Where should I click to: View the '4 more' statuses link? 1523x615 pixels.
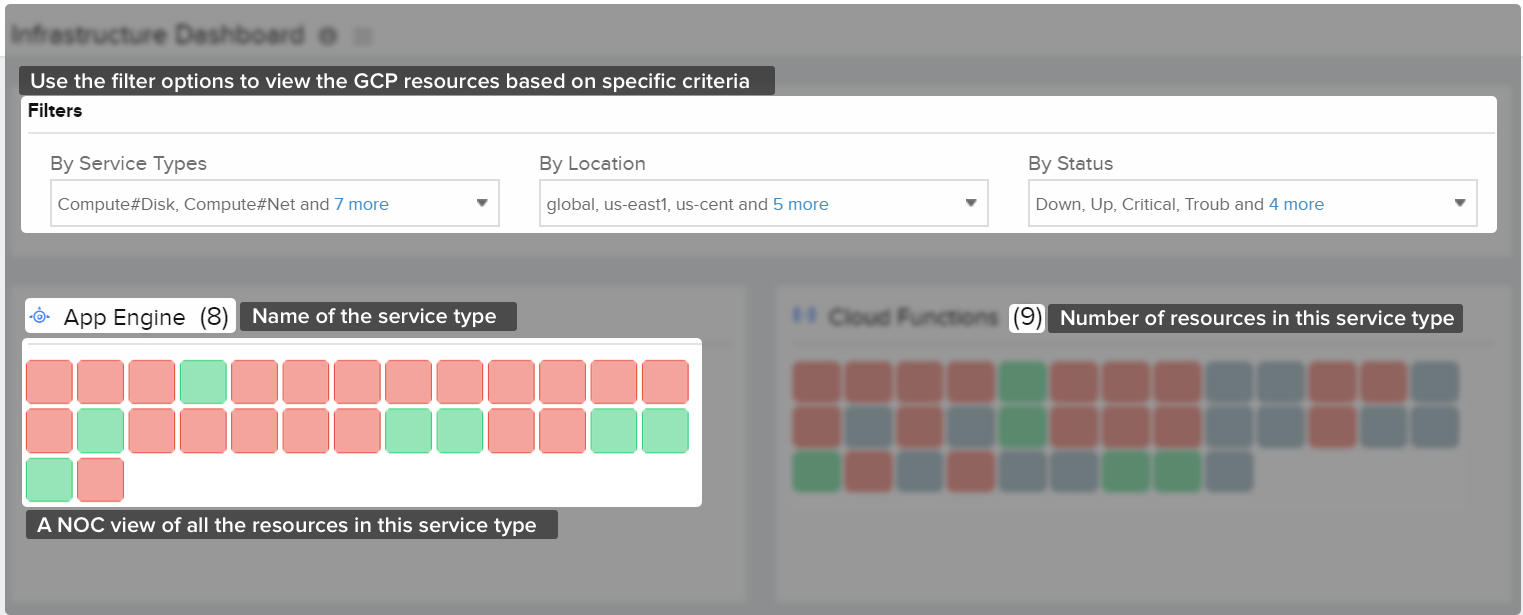[x=1296, y=203]
